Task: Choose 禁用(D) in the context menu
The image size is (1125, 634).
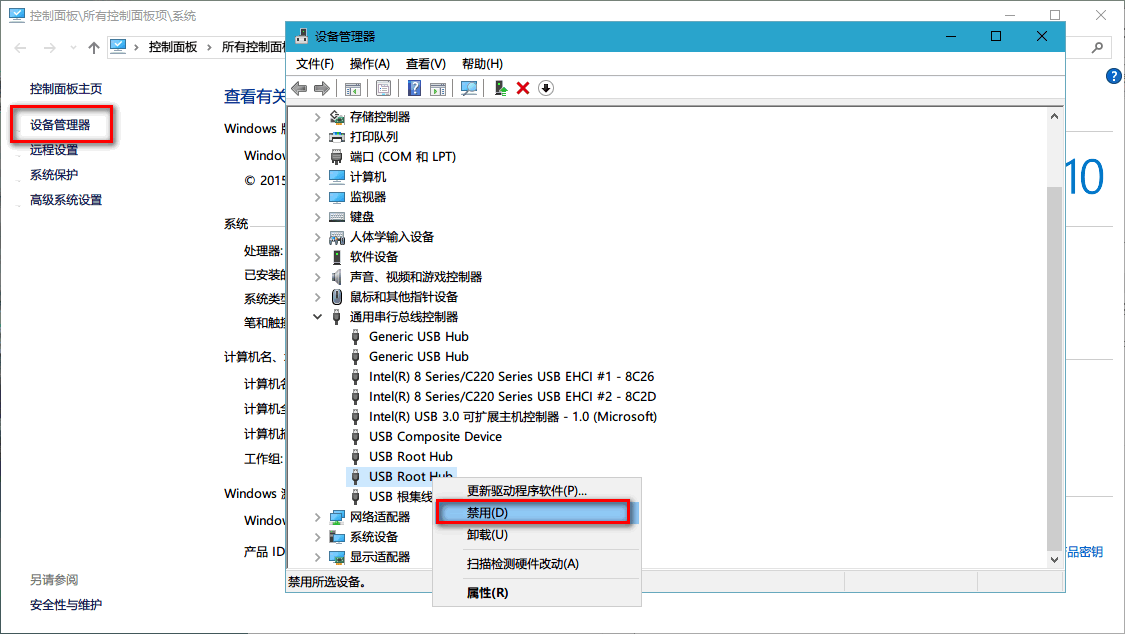Action: click(x=537, y=513)
